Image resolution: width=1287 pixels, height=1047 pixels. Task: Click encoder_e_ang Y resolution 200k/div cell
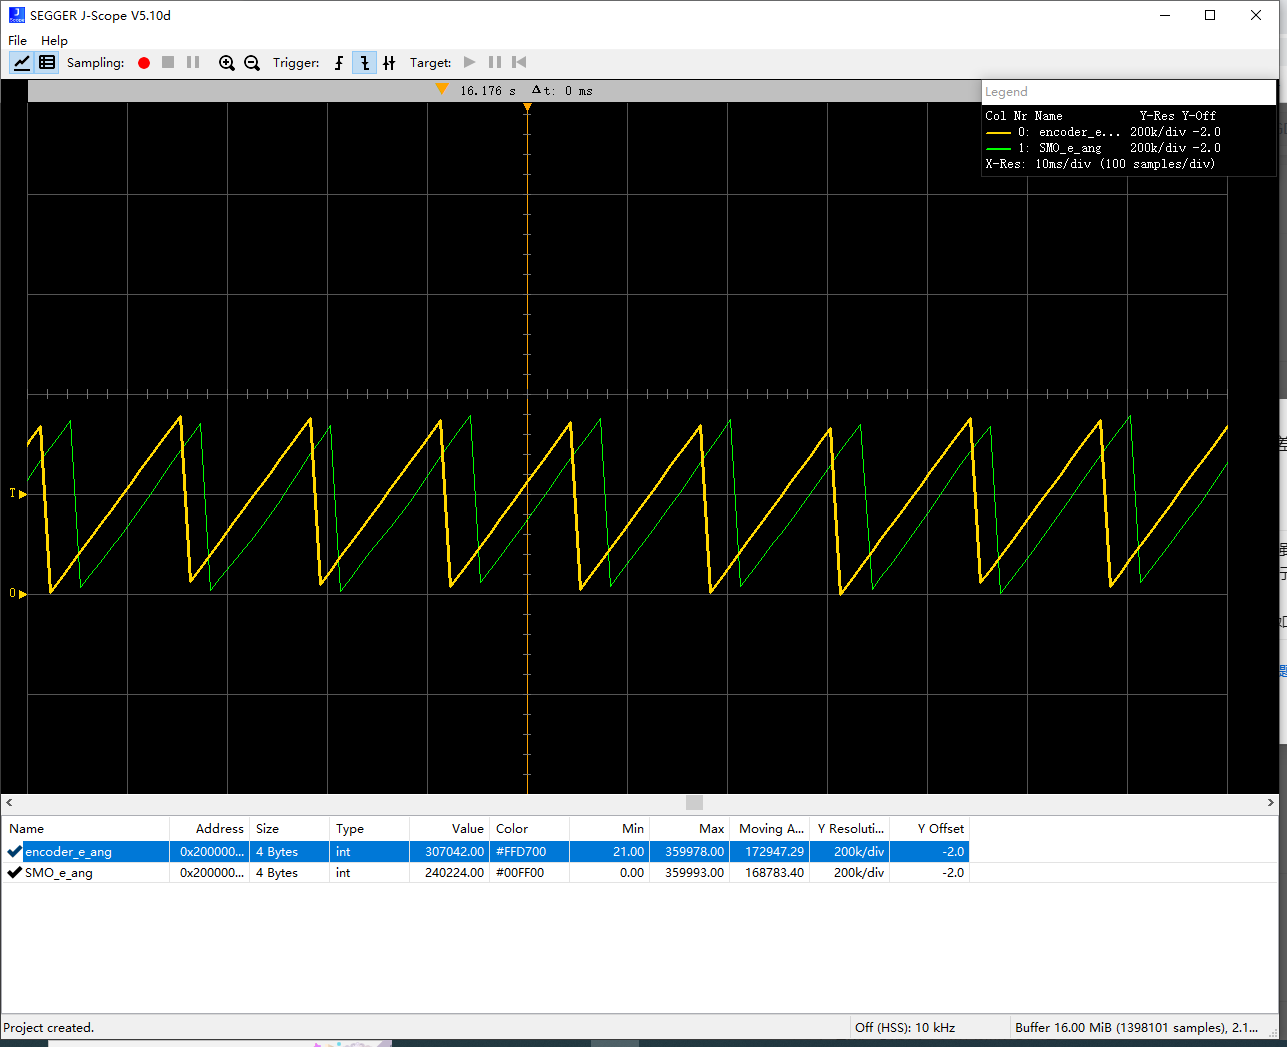coord(850,852)
